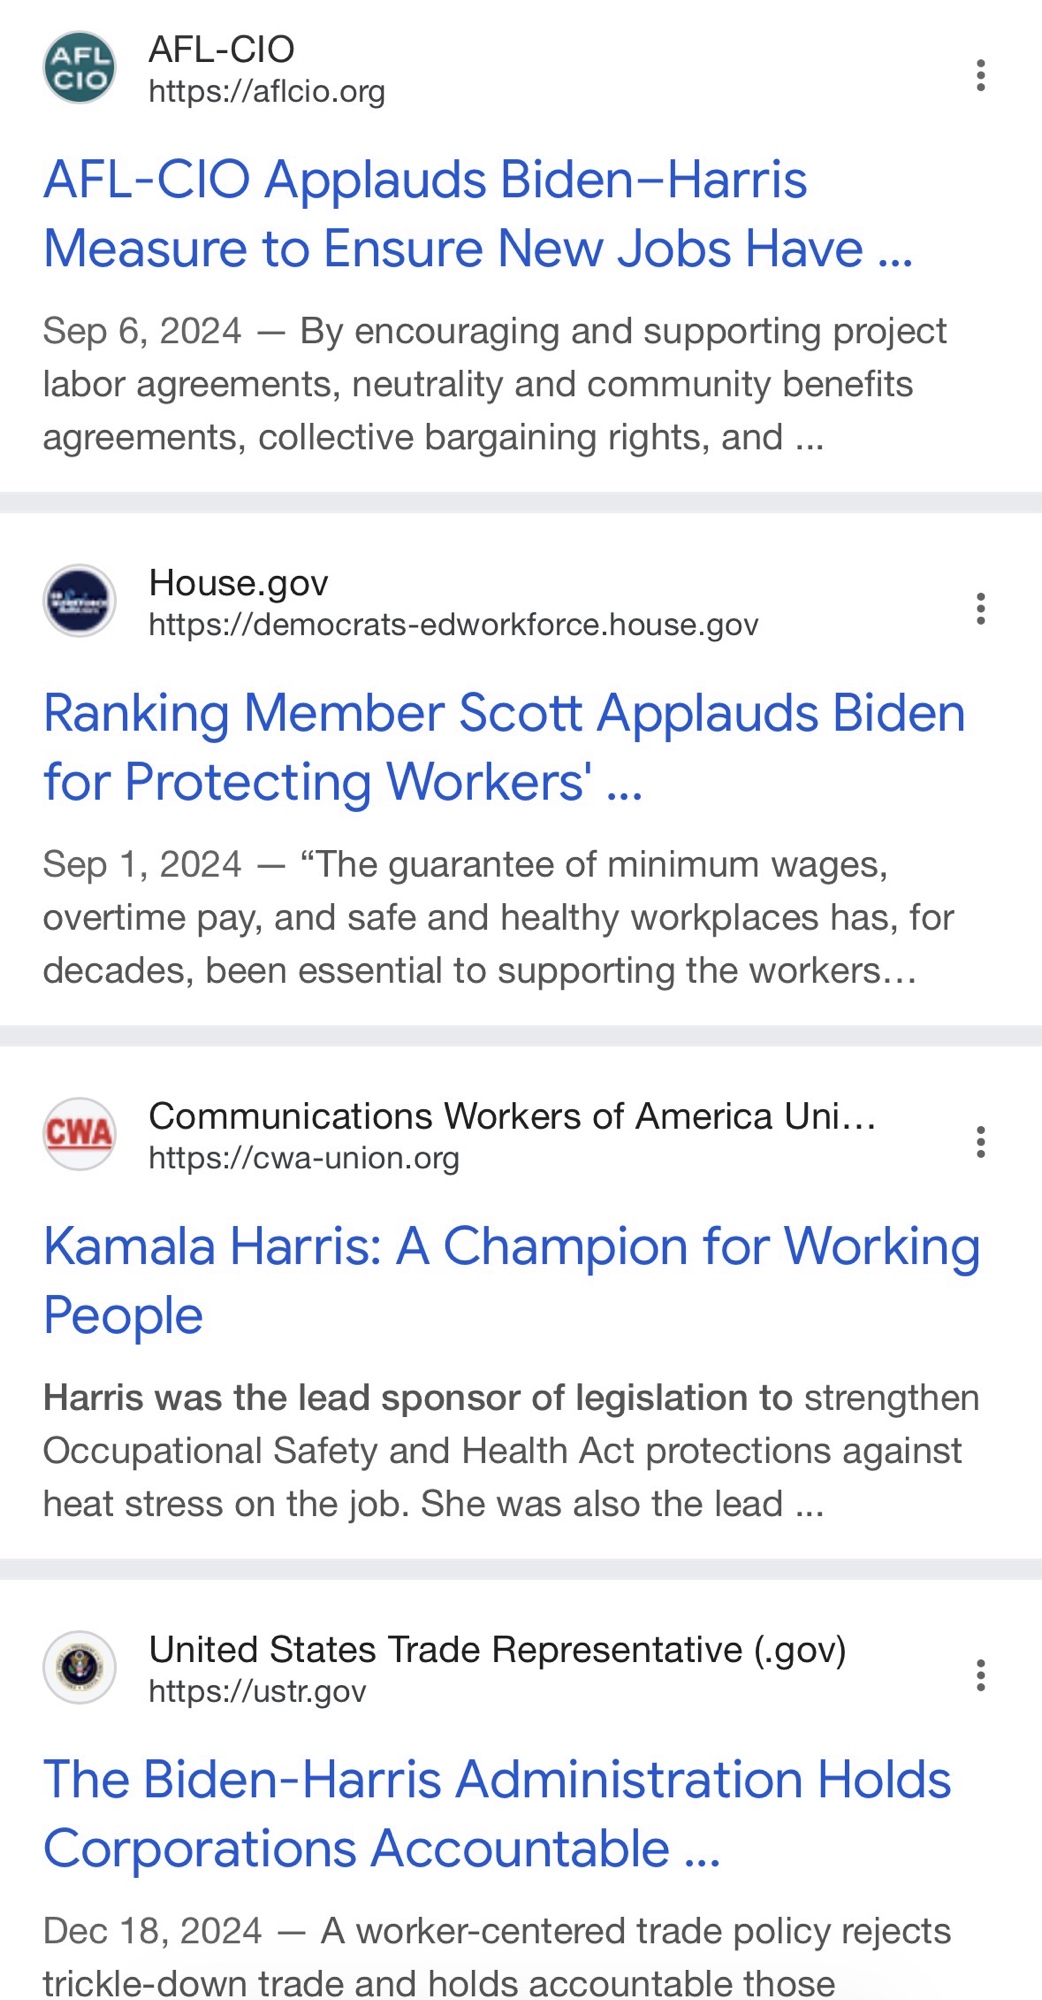Click the 'Harris was the lead sponsor' snippet
Image resolution: width=1042 pixels, height=2000 pixels.
[510, 1450]
